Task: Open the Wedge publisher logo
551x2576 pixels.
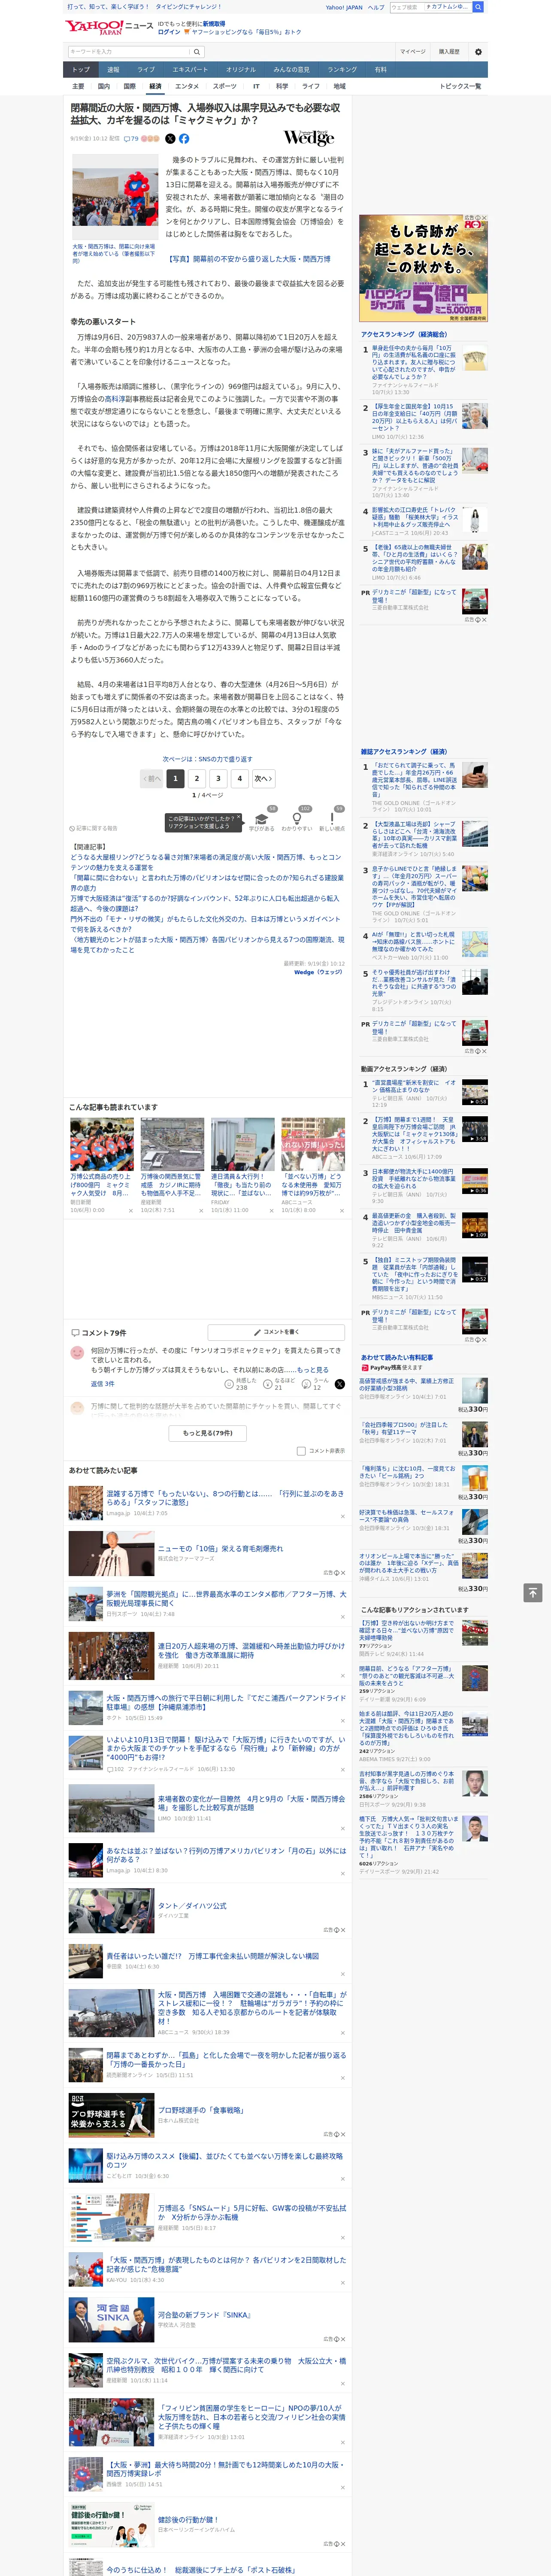Action: pos(309,138)
